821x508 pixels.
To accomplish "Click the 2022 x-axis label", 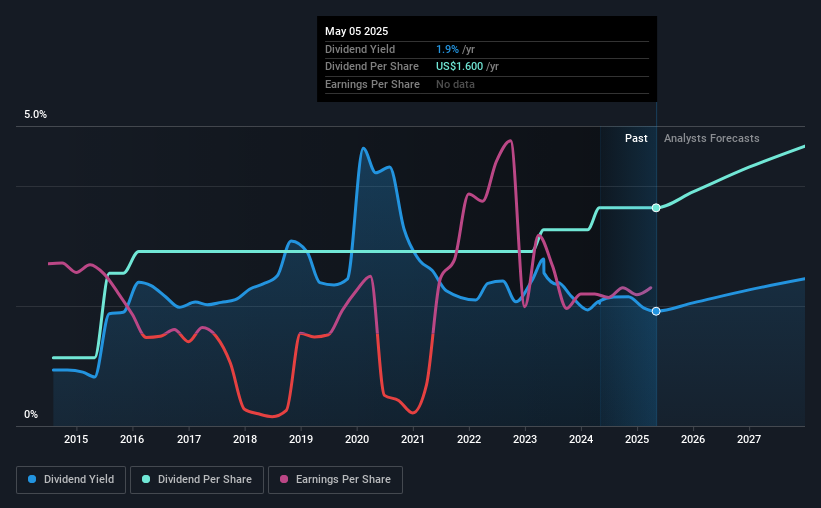I will [x=469, y=439].
